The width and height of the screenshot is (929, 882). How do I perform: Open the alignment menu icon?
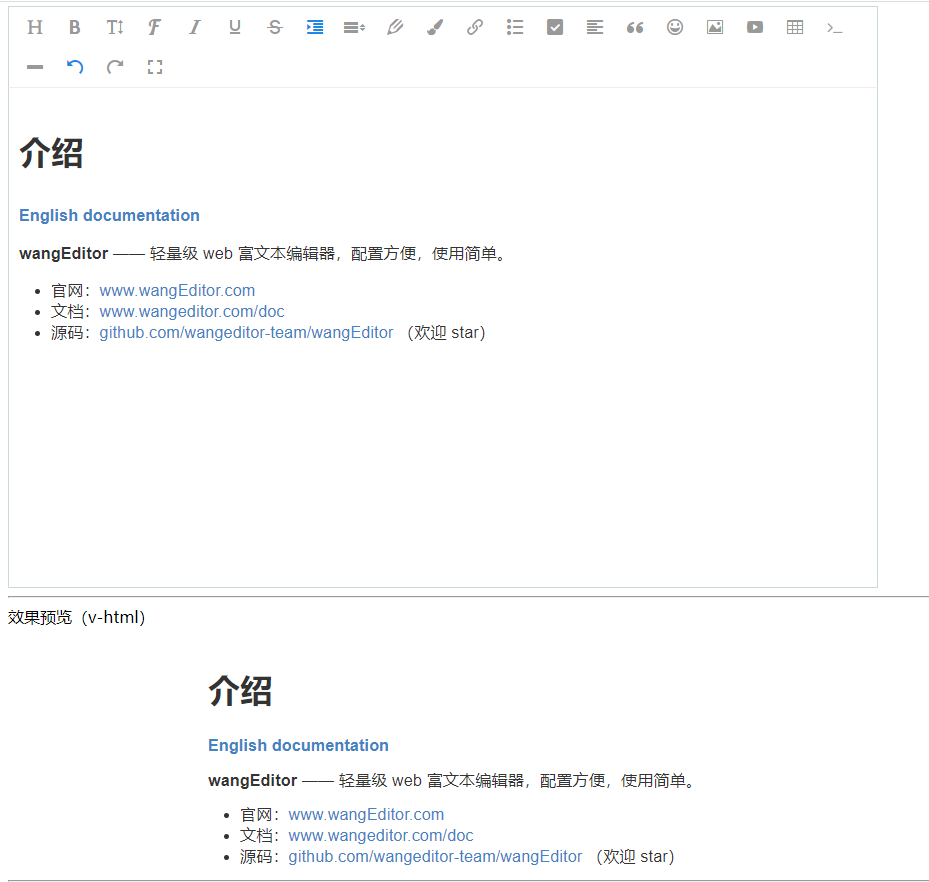point(594,27)
